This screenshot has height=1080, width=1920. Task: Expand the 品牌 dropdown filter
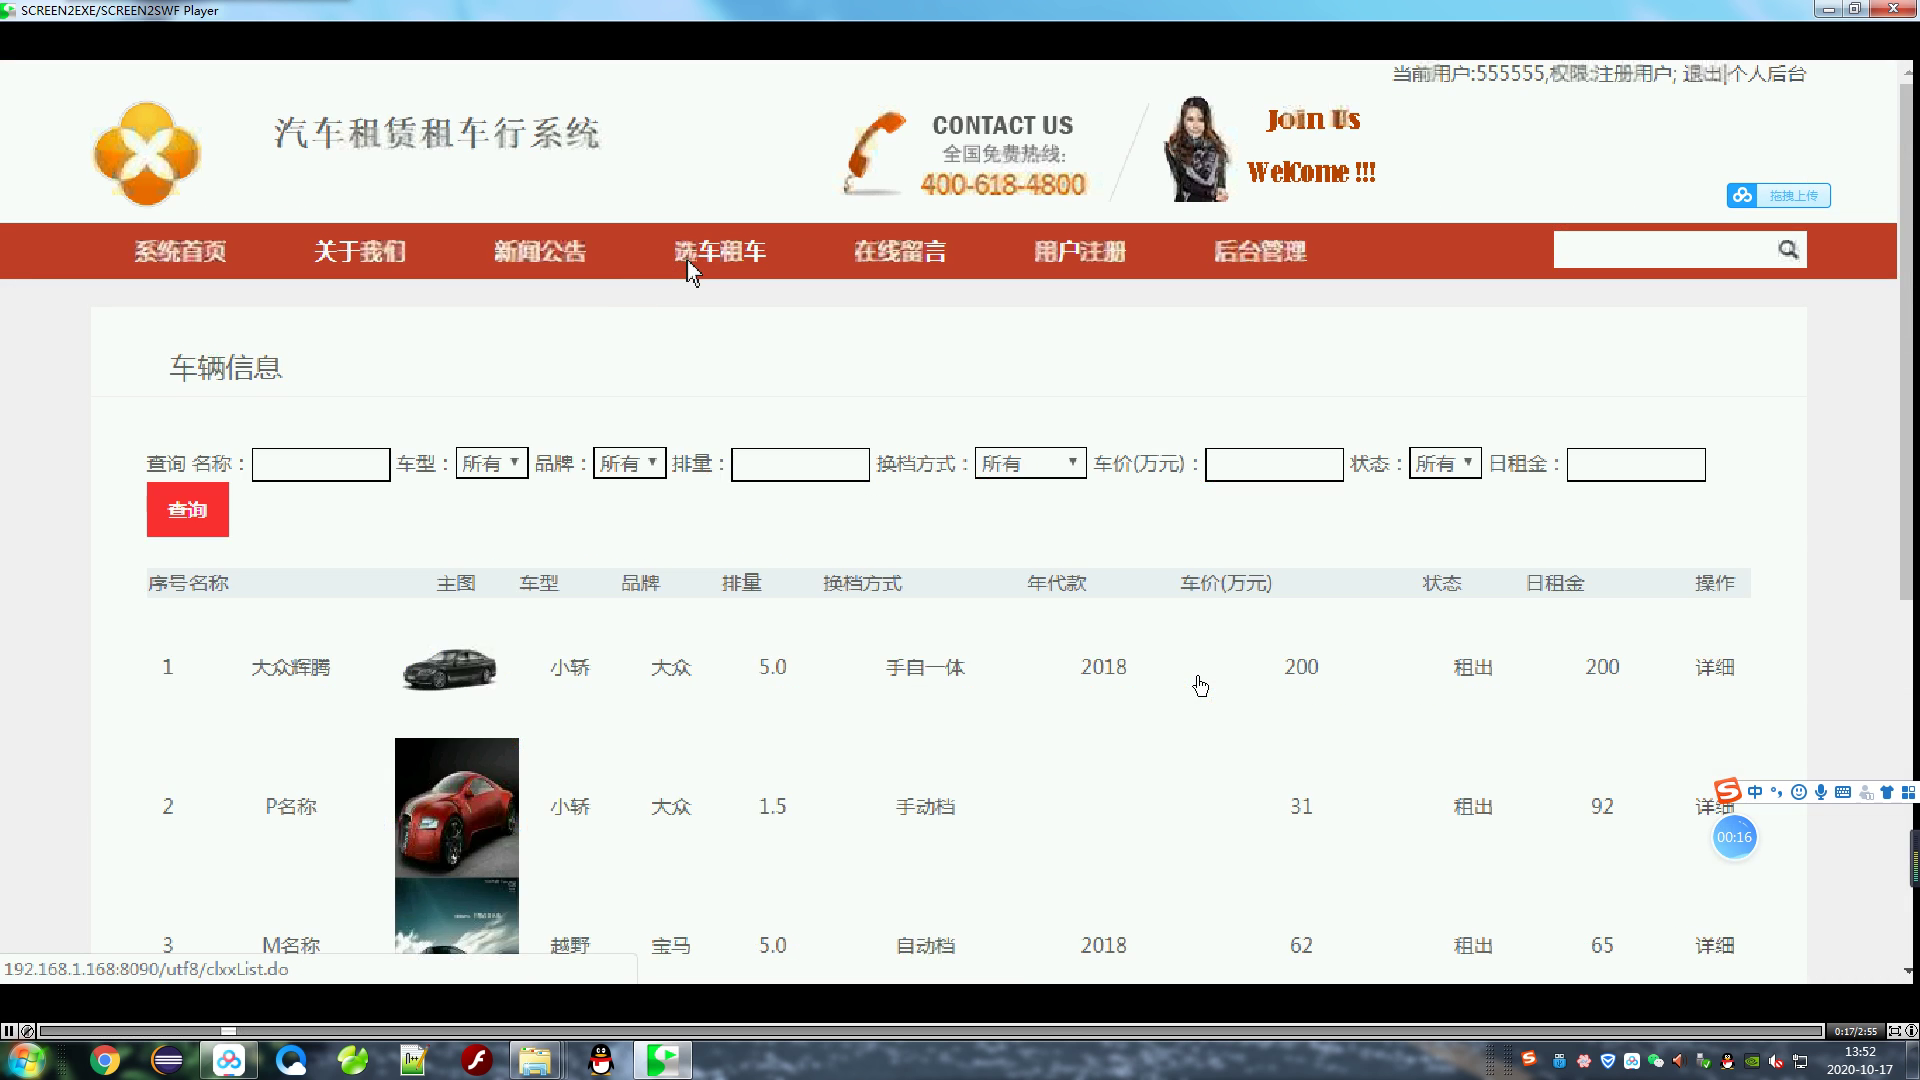coord(629,463)
